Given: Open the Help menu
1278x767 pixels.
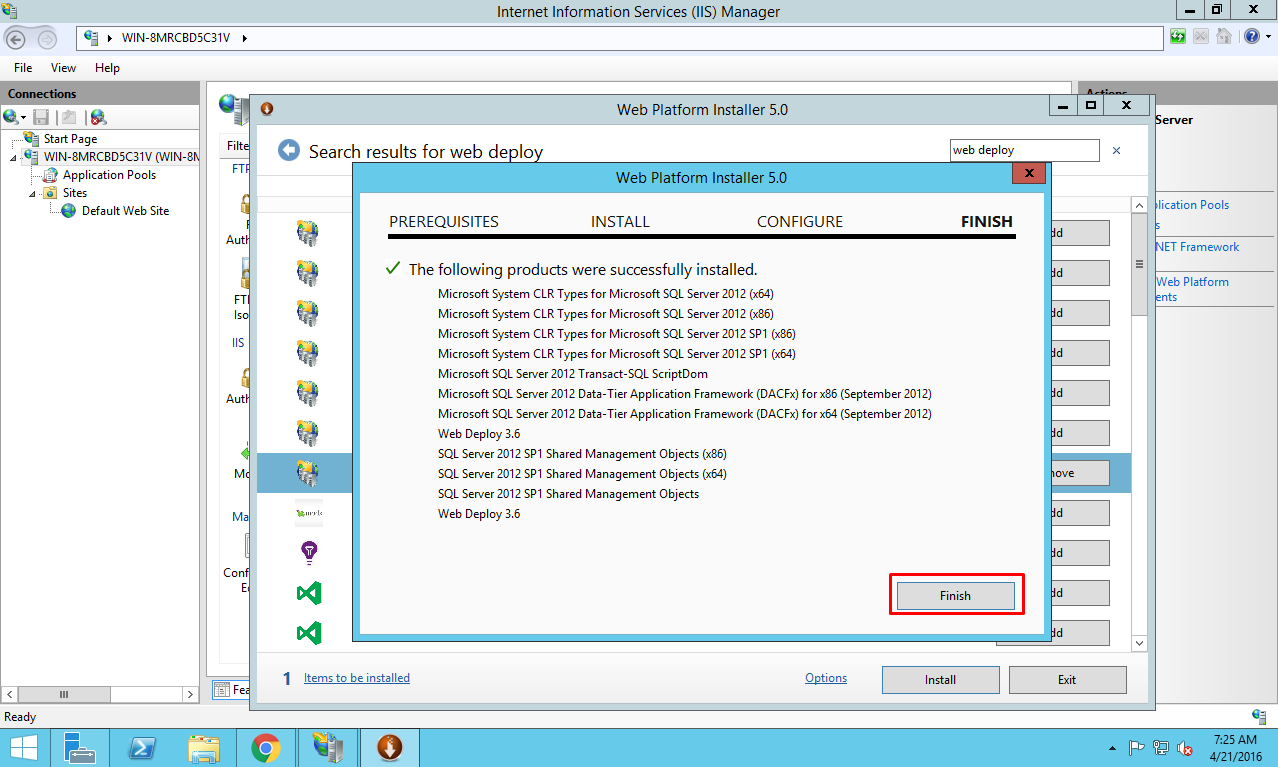Looking at the screenshot, I should [x=107, y=68].
